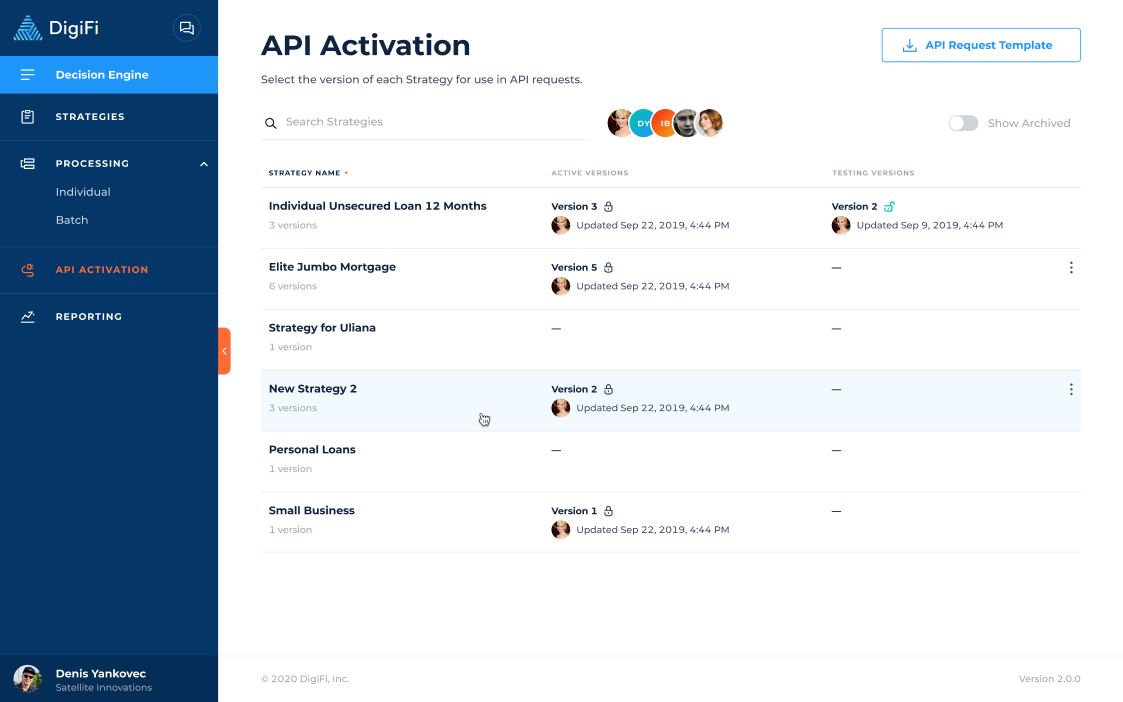Viewport: 1123px width, 702px height.
Task: Click lock icon next to New Strategy 2 version
Action: point(608,389)
